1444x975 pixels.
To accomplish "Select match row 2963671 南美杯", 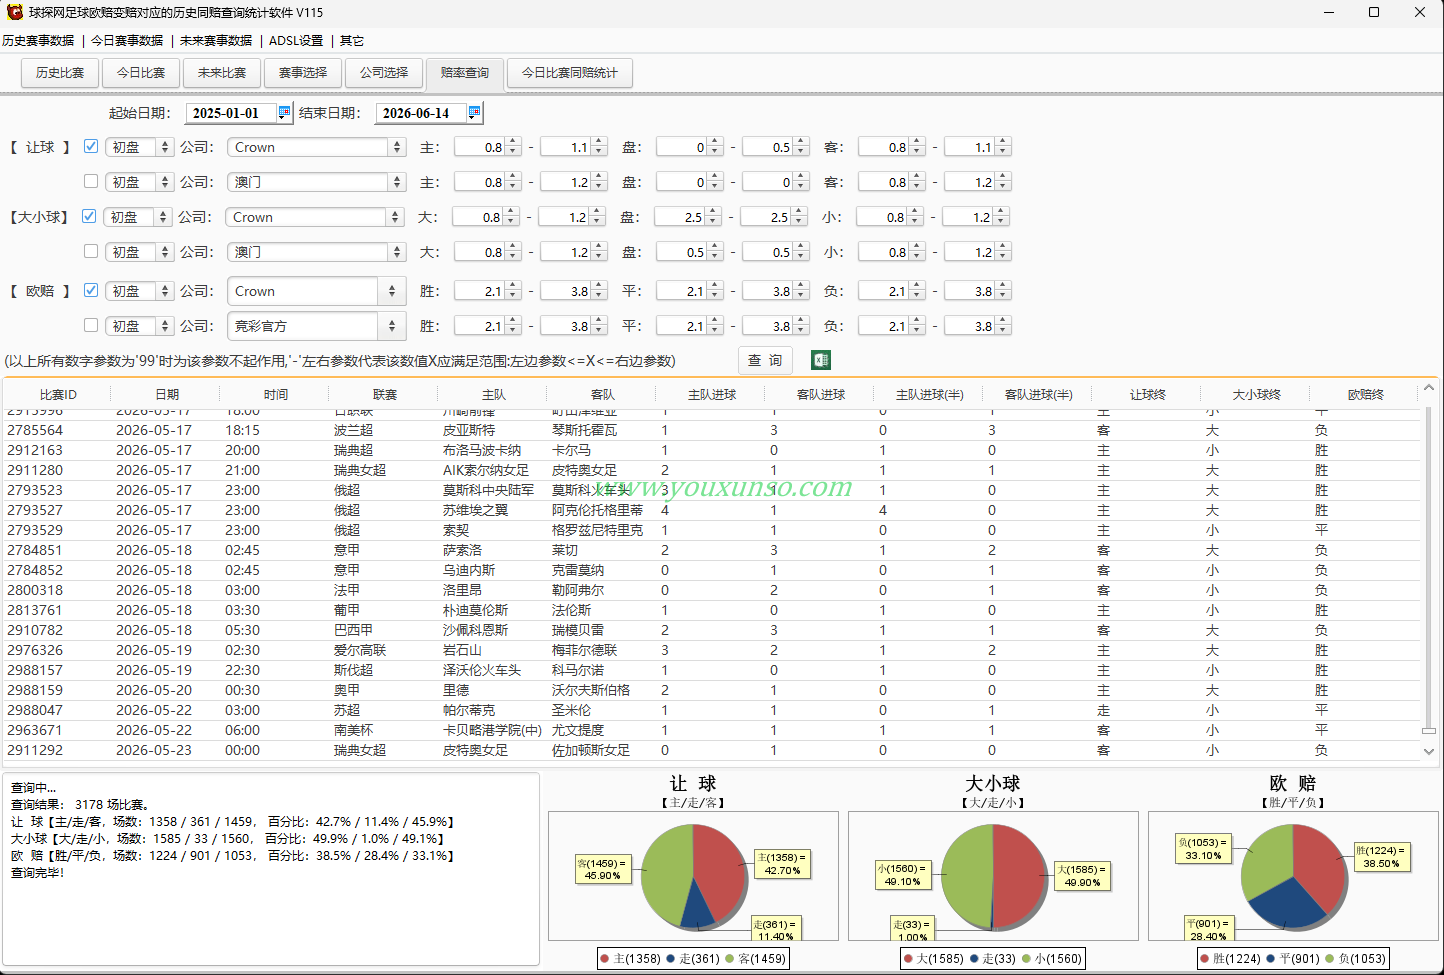I will tap(711, 730).
